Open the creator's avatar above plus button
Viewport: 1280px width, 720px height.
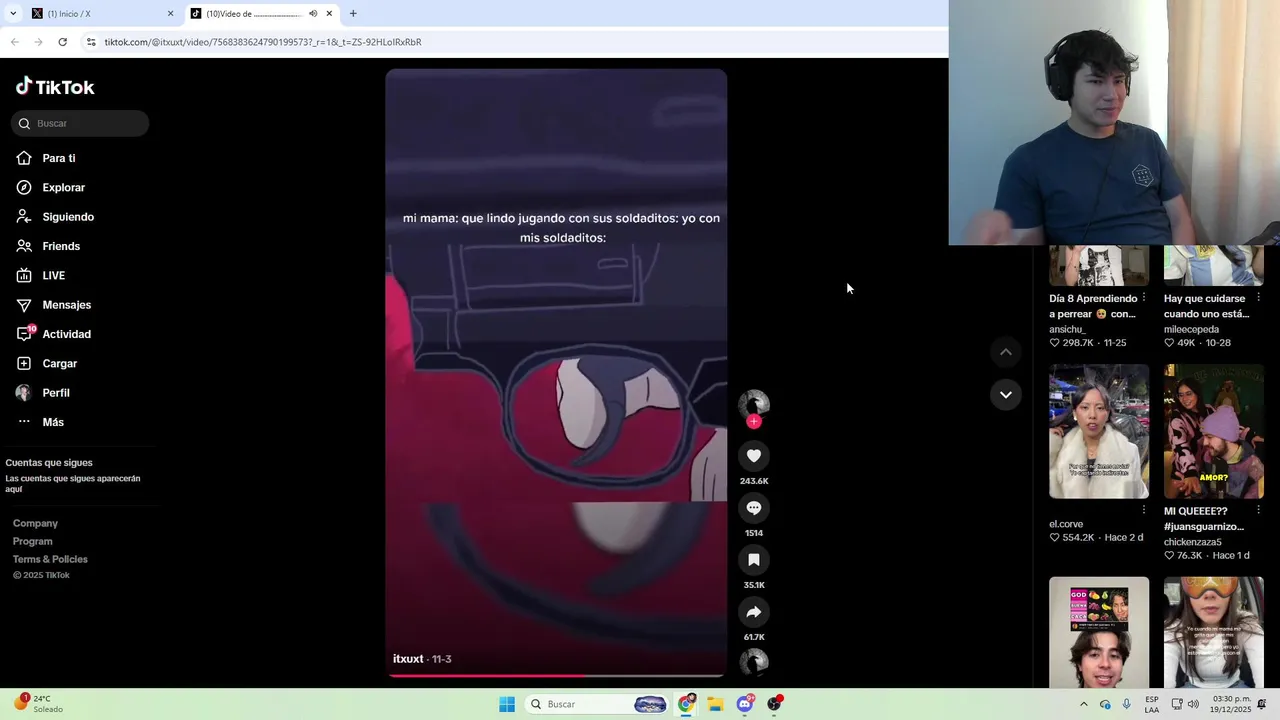click(x=754, y=403)
